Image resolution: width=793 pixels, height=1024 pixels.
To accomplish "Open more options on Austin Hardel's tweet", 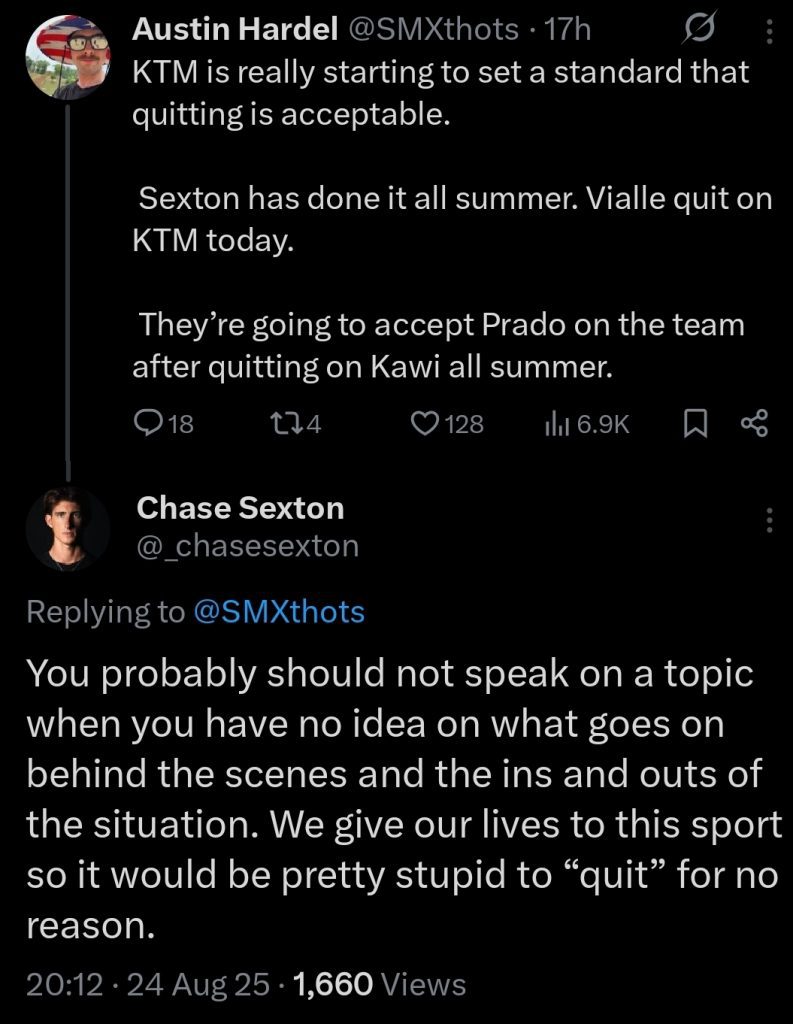I will [x=769, y=33].
